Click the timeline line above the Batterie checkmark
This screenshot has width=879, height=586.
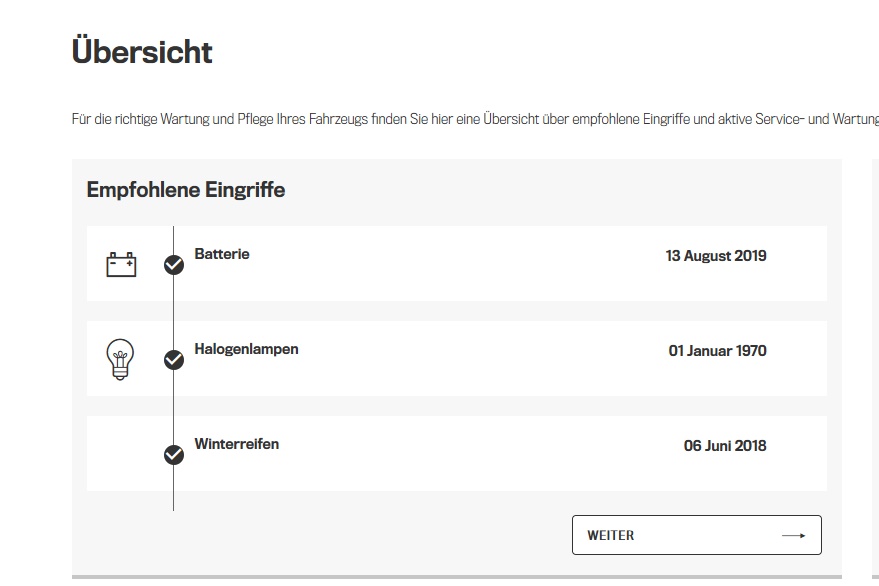pos(173,238)
